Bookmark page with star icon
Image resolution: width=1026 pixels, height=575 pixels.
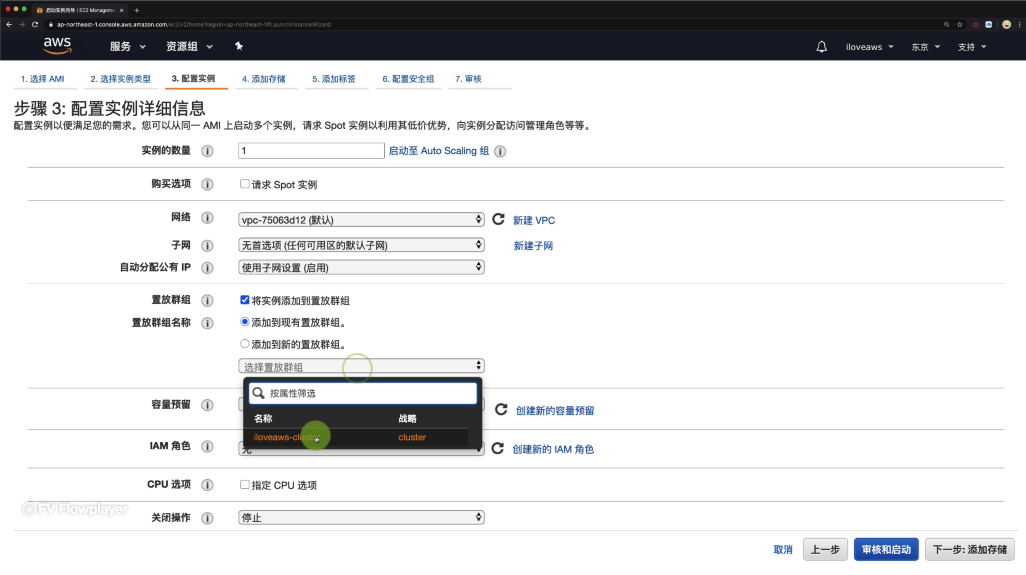tap(960, 24)
